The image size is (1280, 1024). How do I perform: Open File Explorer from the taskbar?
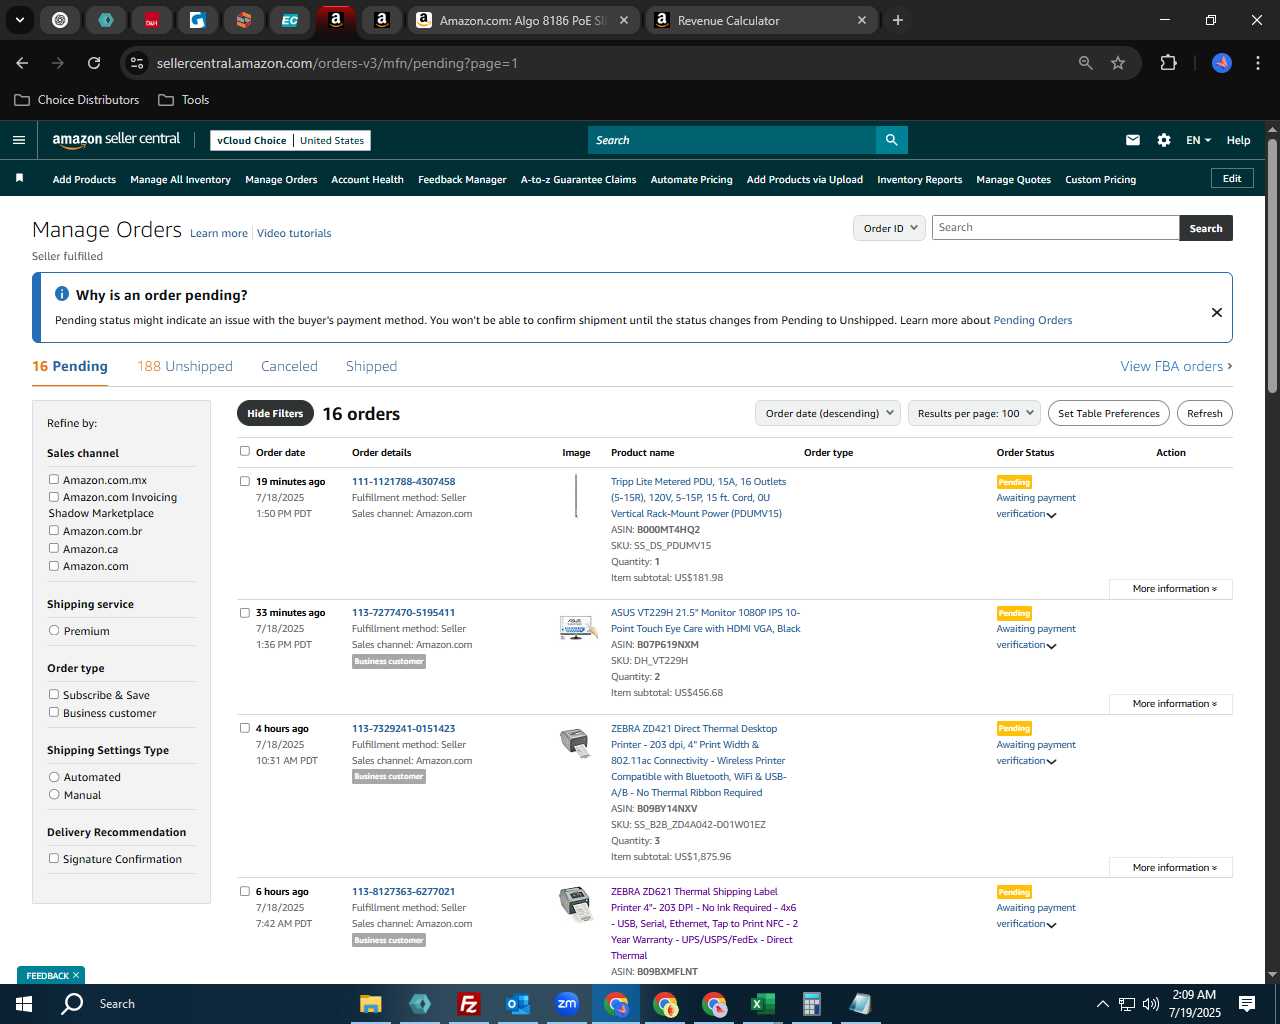tap(371, 1004)
